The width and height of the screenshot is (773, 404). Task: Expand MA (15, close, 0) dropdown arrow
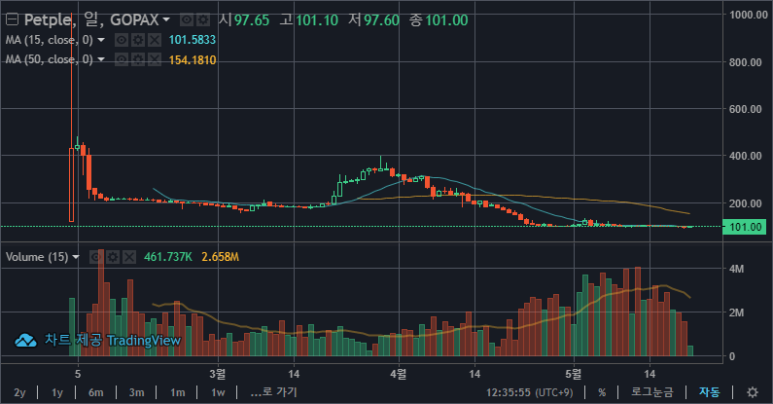click(x=101, y=39)
